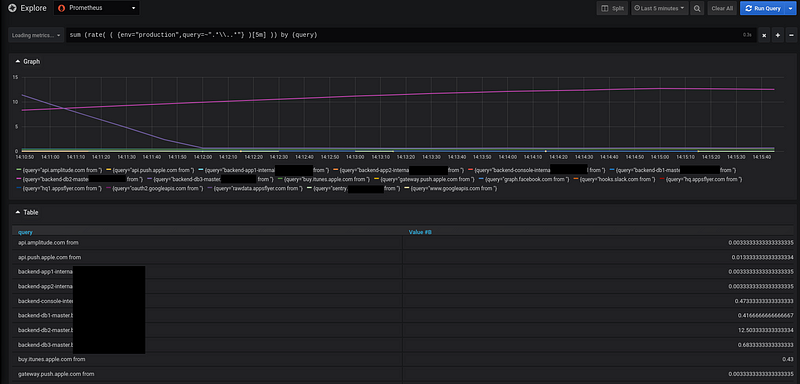
Task: Click value 0.43 in table
Action: pyautogui.click(x=788, y=359)
